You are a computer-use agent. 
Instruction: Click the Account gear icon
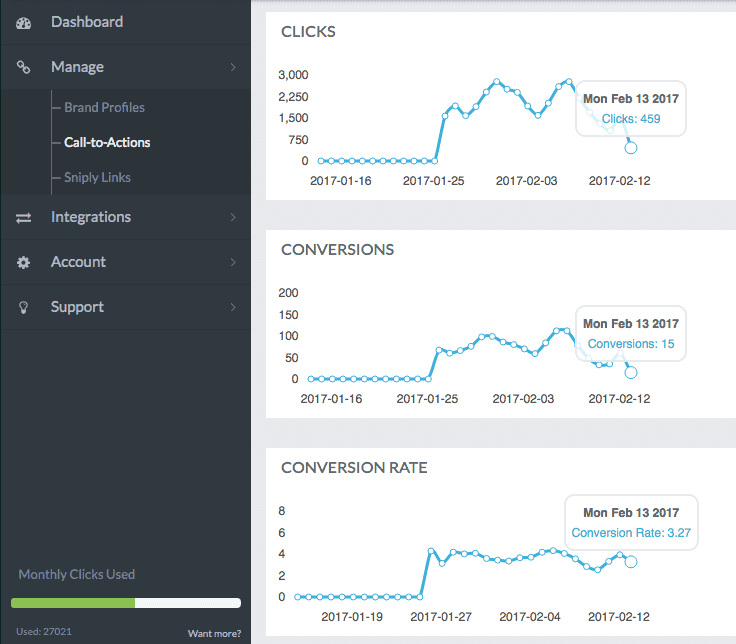pos(24,262)
